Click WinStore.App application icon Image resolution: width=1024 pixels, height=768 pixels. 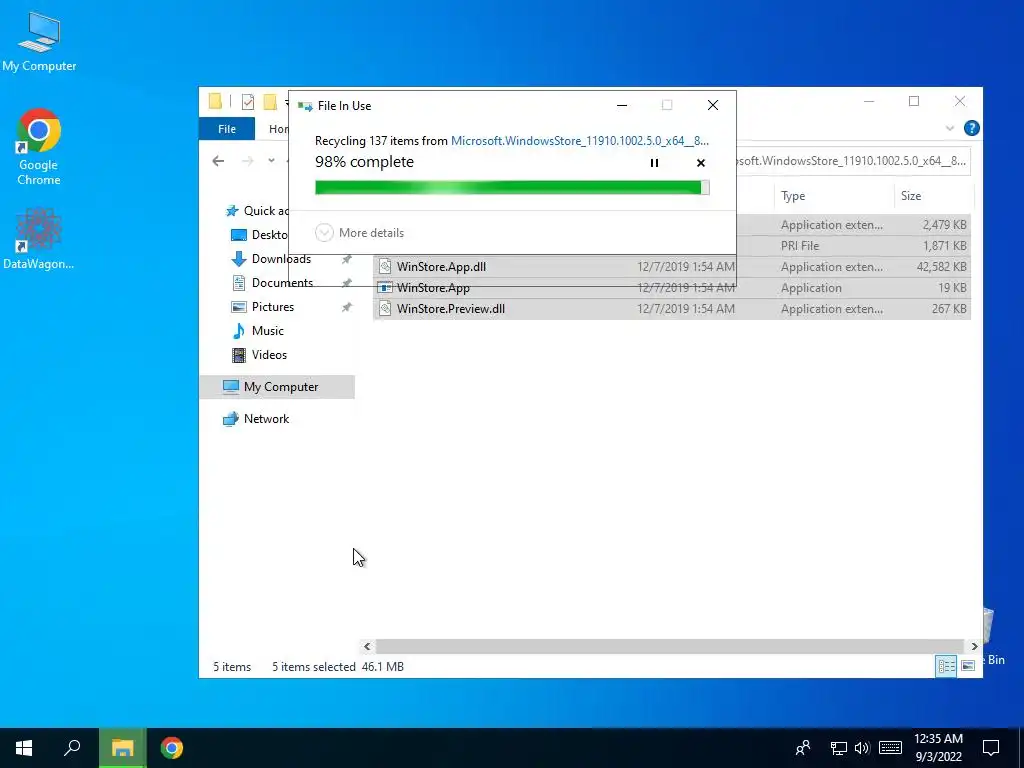385,287
